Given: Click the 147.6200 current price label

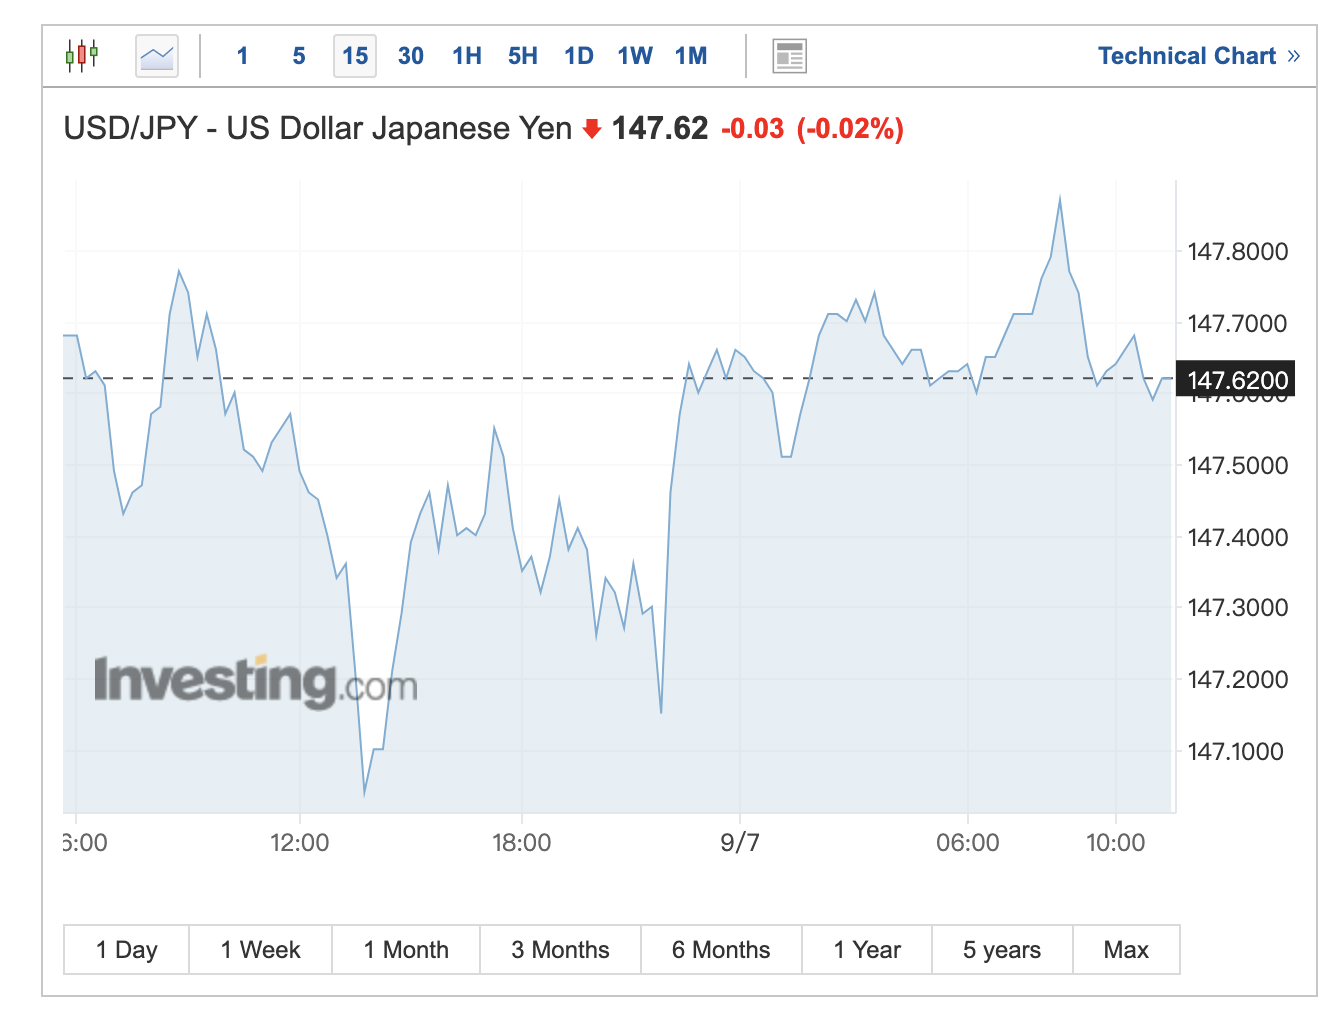Looking at the screenshot, I should [1236, 380].
